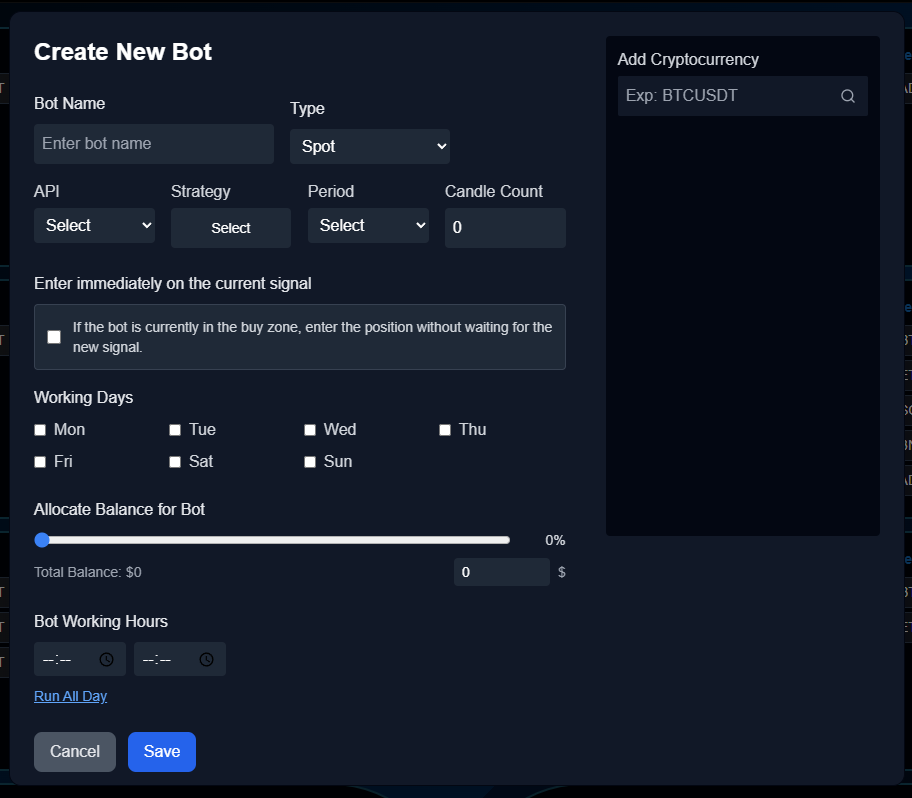The image size is (912, 798).
Task: Focus the end working hours time field
Action: click(180, 659)
